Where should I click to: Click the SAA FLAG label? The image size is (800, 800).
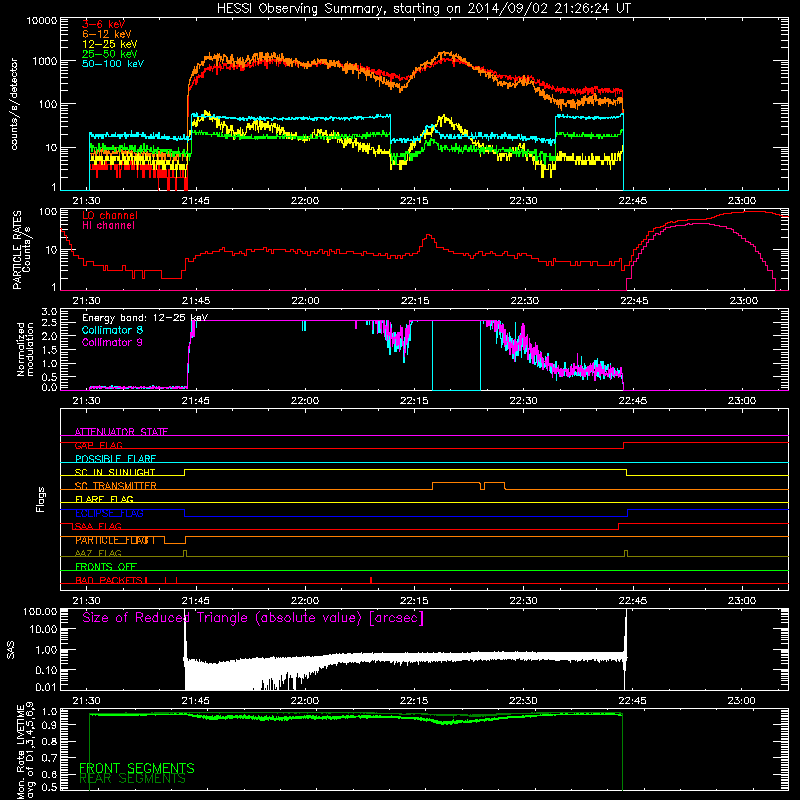click(98, 527)
